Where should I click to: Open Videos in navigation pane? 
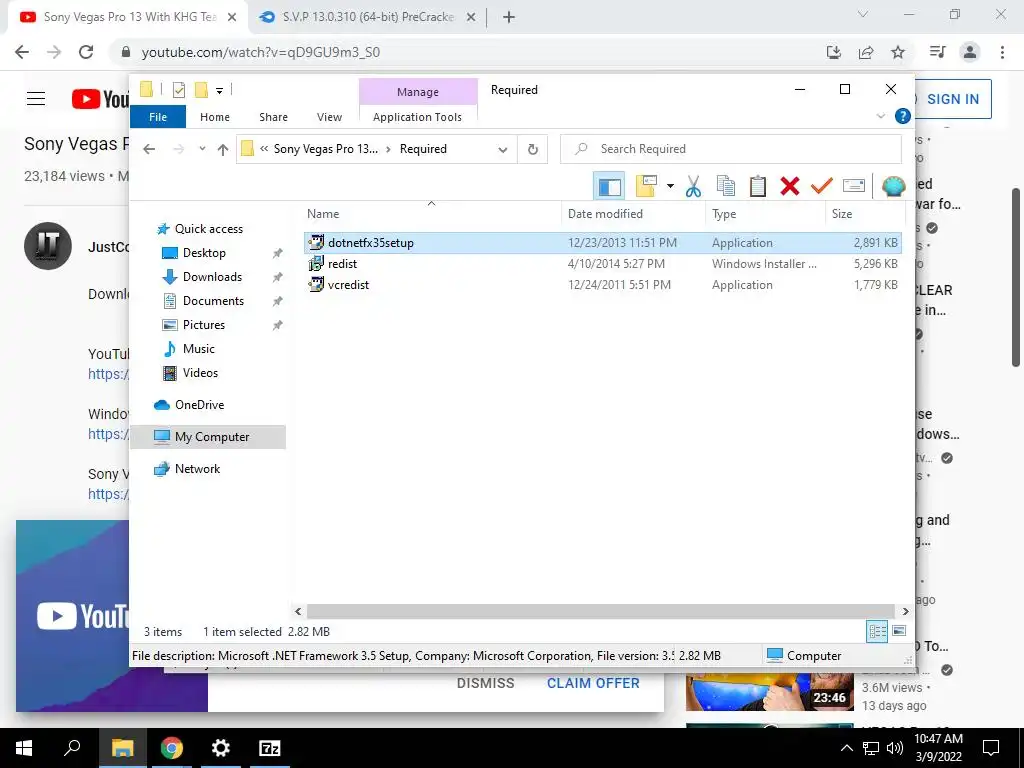point(200,373)
